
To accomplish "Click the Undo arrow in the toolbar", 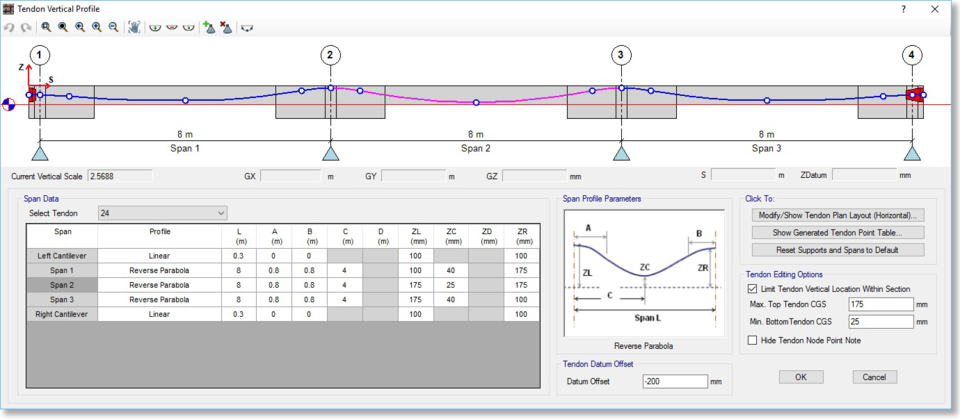I will click(x=9, y=27).
